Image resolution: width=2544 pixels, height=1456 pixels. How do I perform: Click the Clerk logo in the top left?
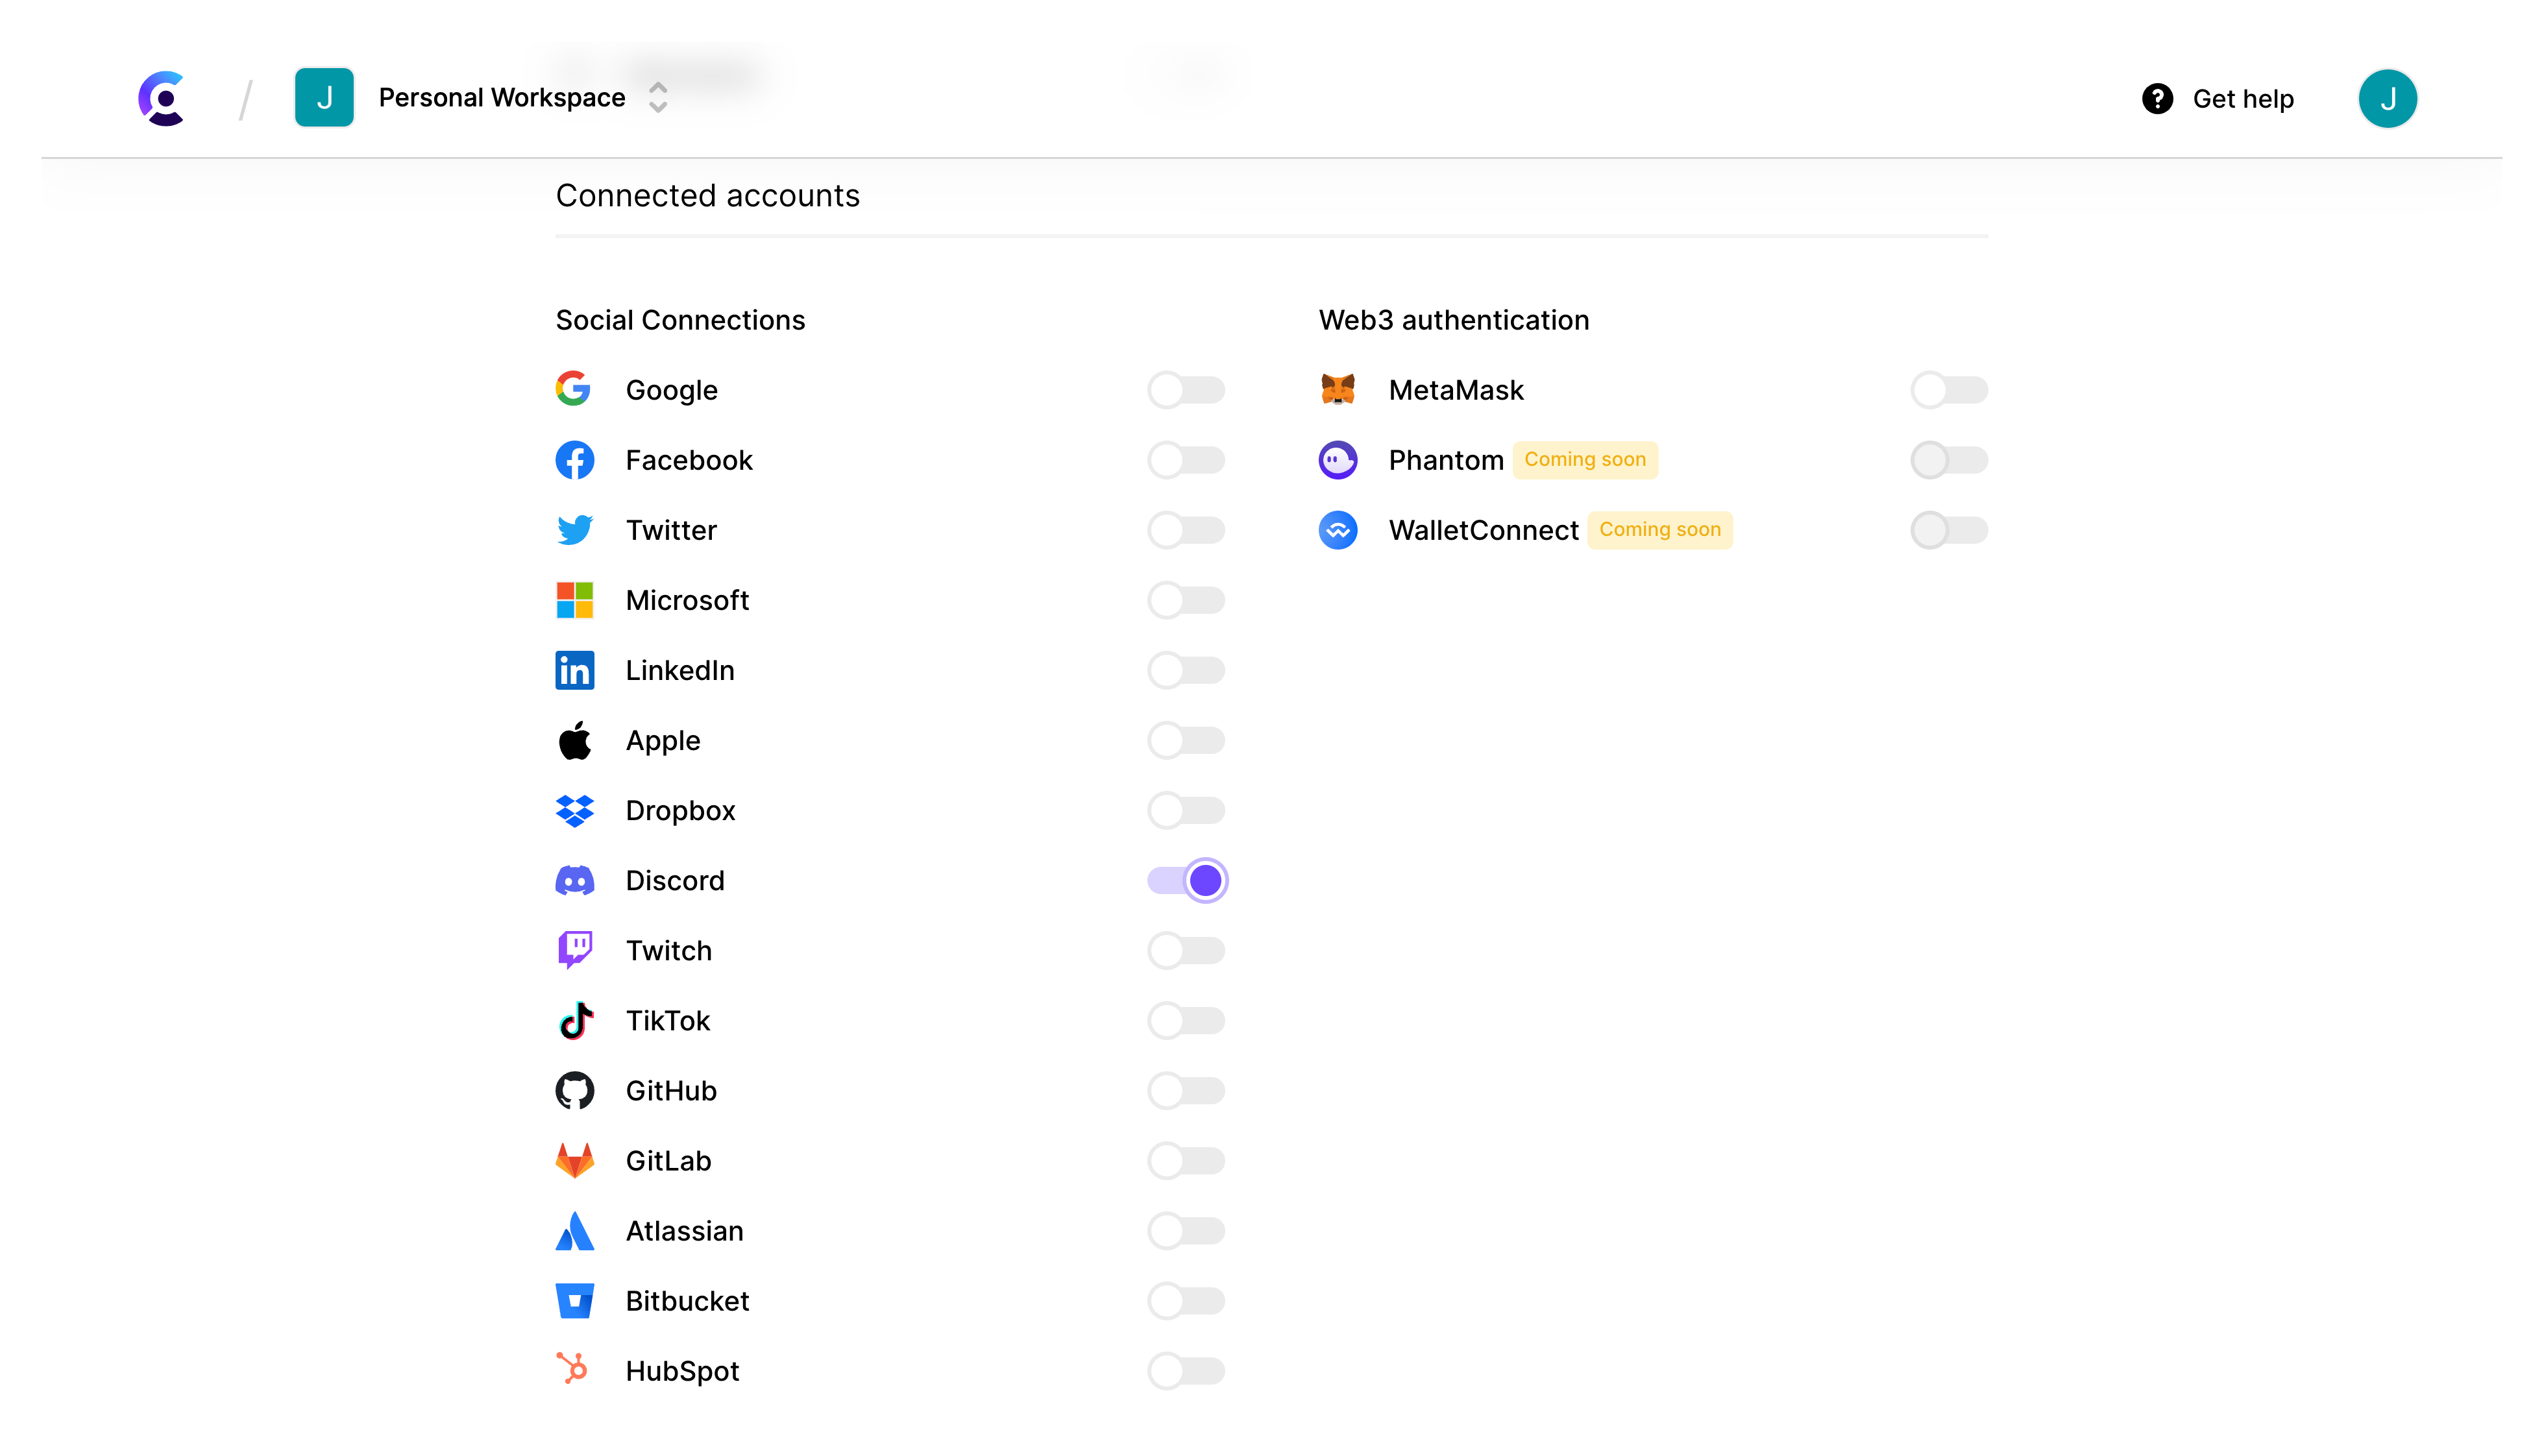coord(163,98)
